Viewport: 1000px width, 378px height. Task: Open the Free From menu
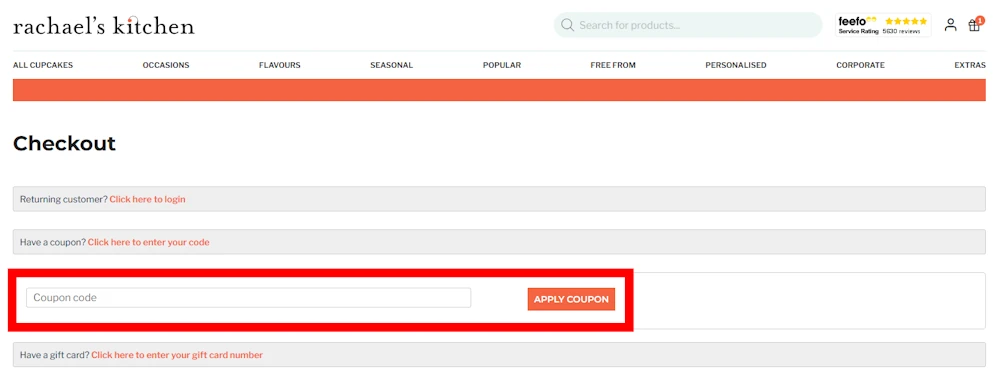(x=613, y=65)
